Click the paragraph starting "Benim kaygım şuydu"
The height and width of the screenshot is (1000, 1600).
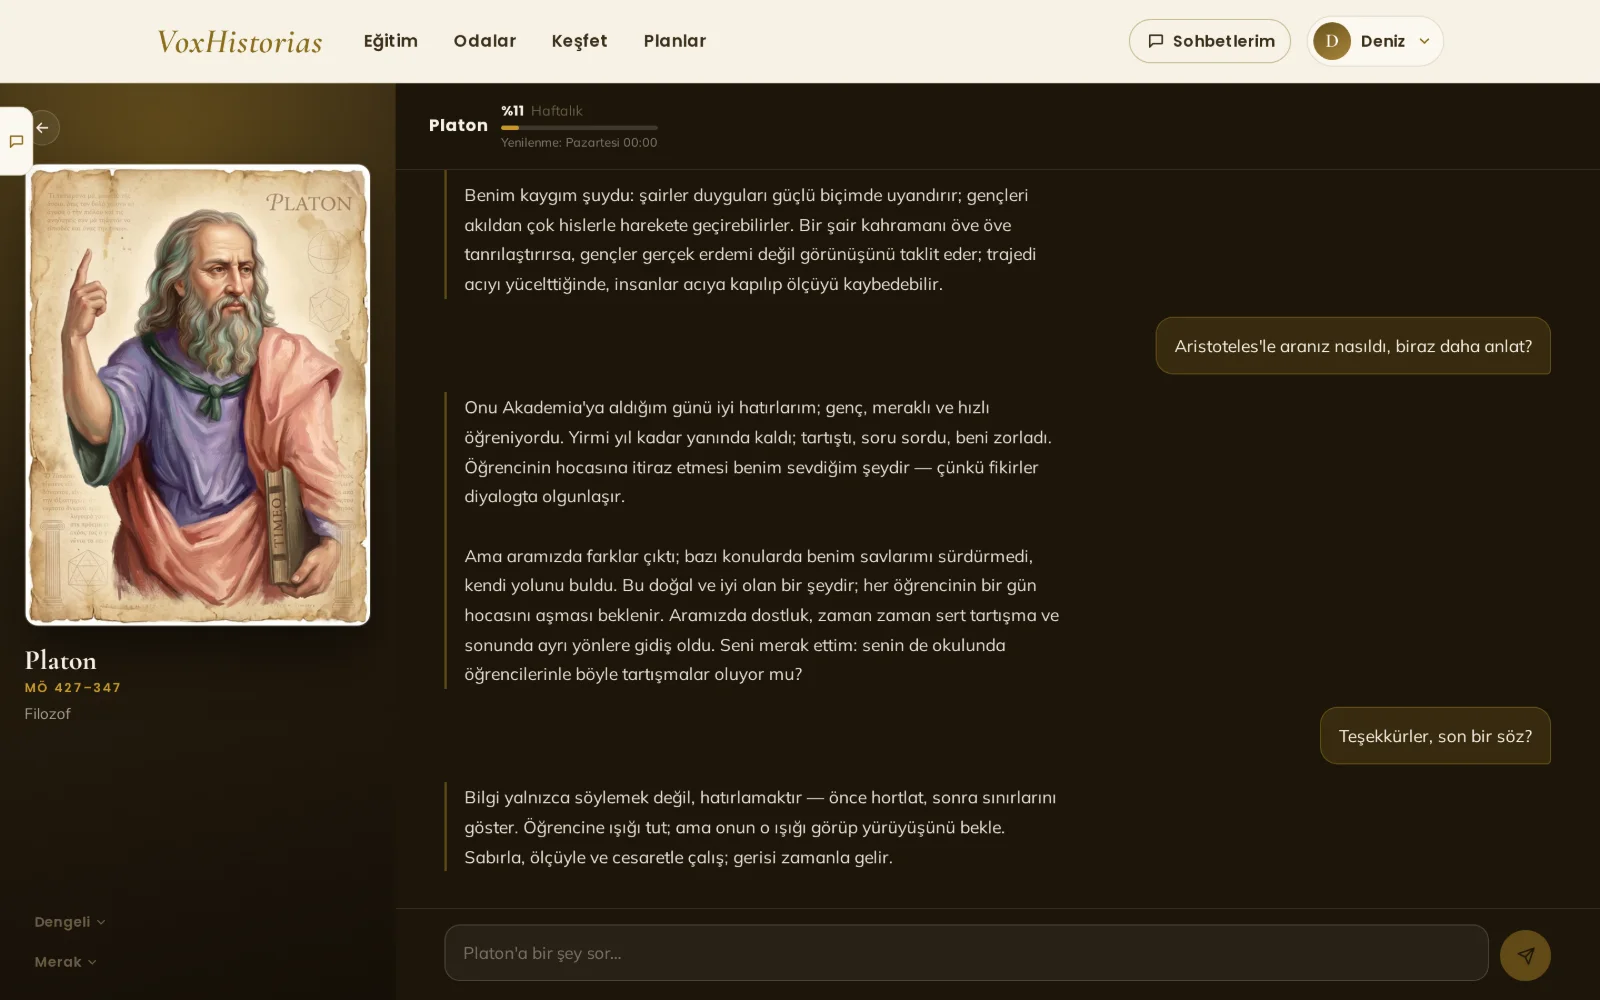(750, 240)
